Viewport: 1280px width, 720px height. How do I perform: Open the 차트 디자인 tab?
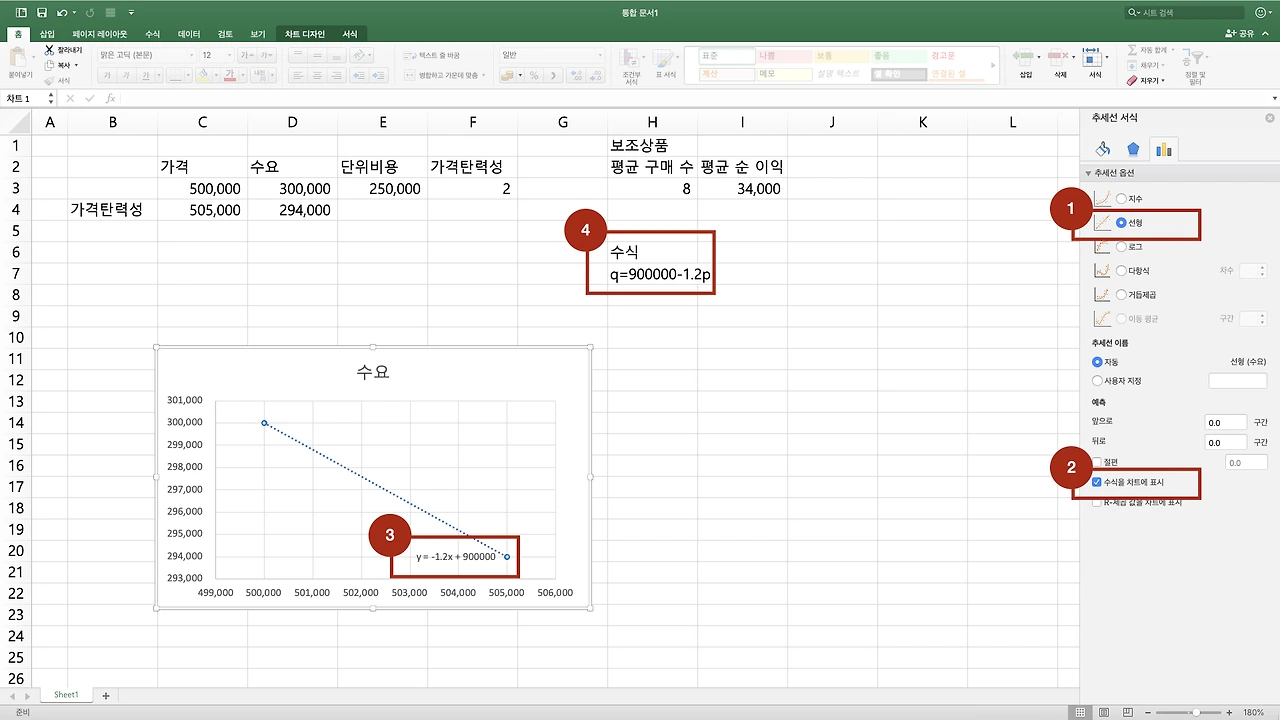pyautogui.click(x=304, y=34)
